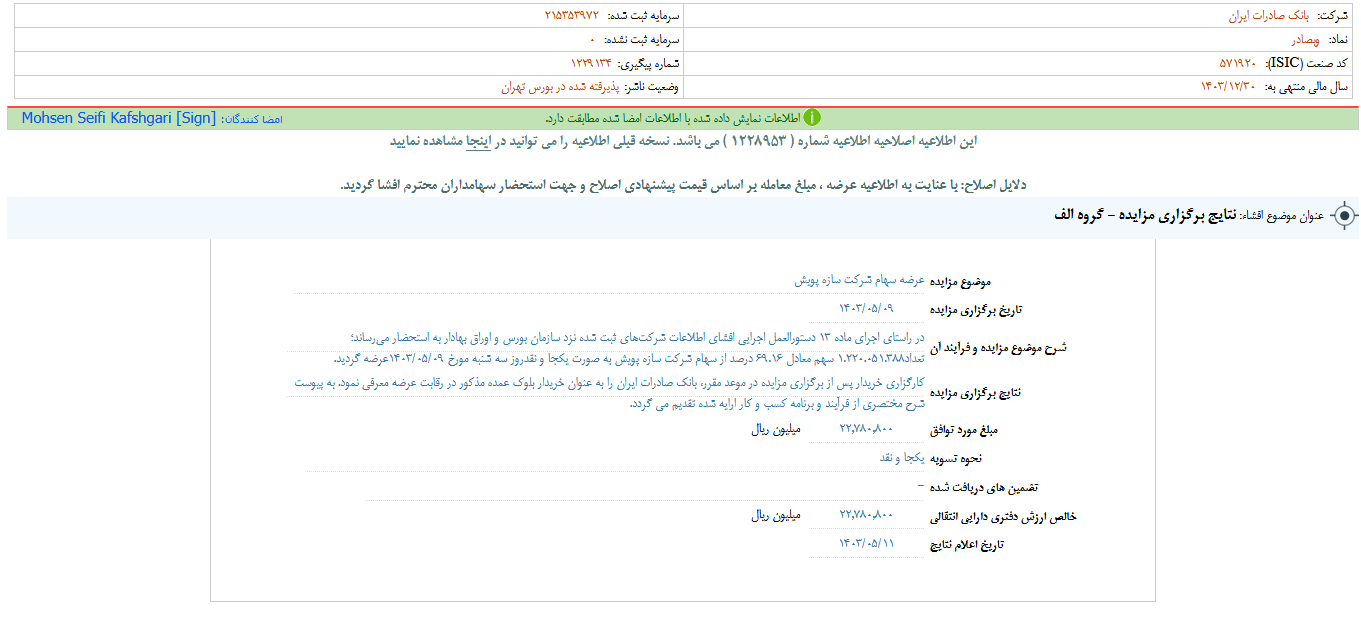Open previous notice via the اینجا link
The height and width of the screenshot is (621, 1361).
478,141
